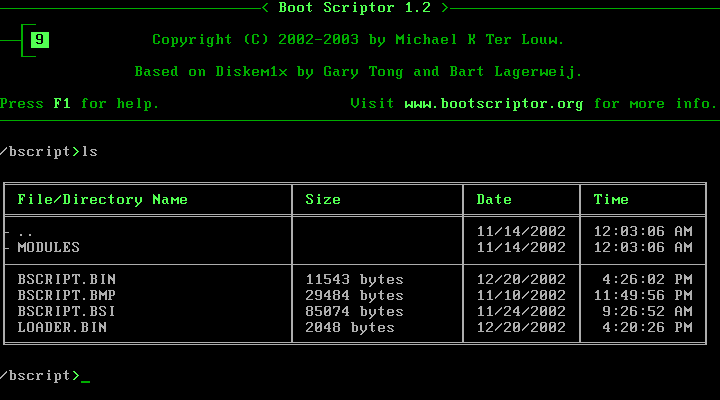
Task: Click the boxed number 9 icon
Action: pyautogui.click(x=40, y=40)
